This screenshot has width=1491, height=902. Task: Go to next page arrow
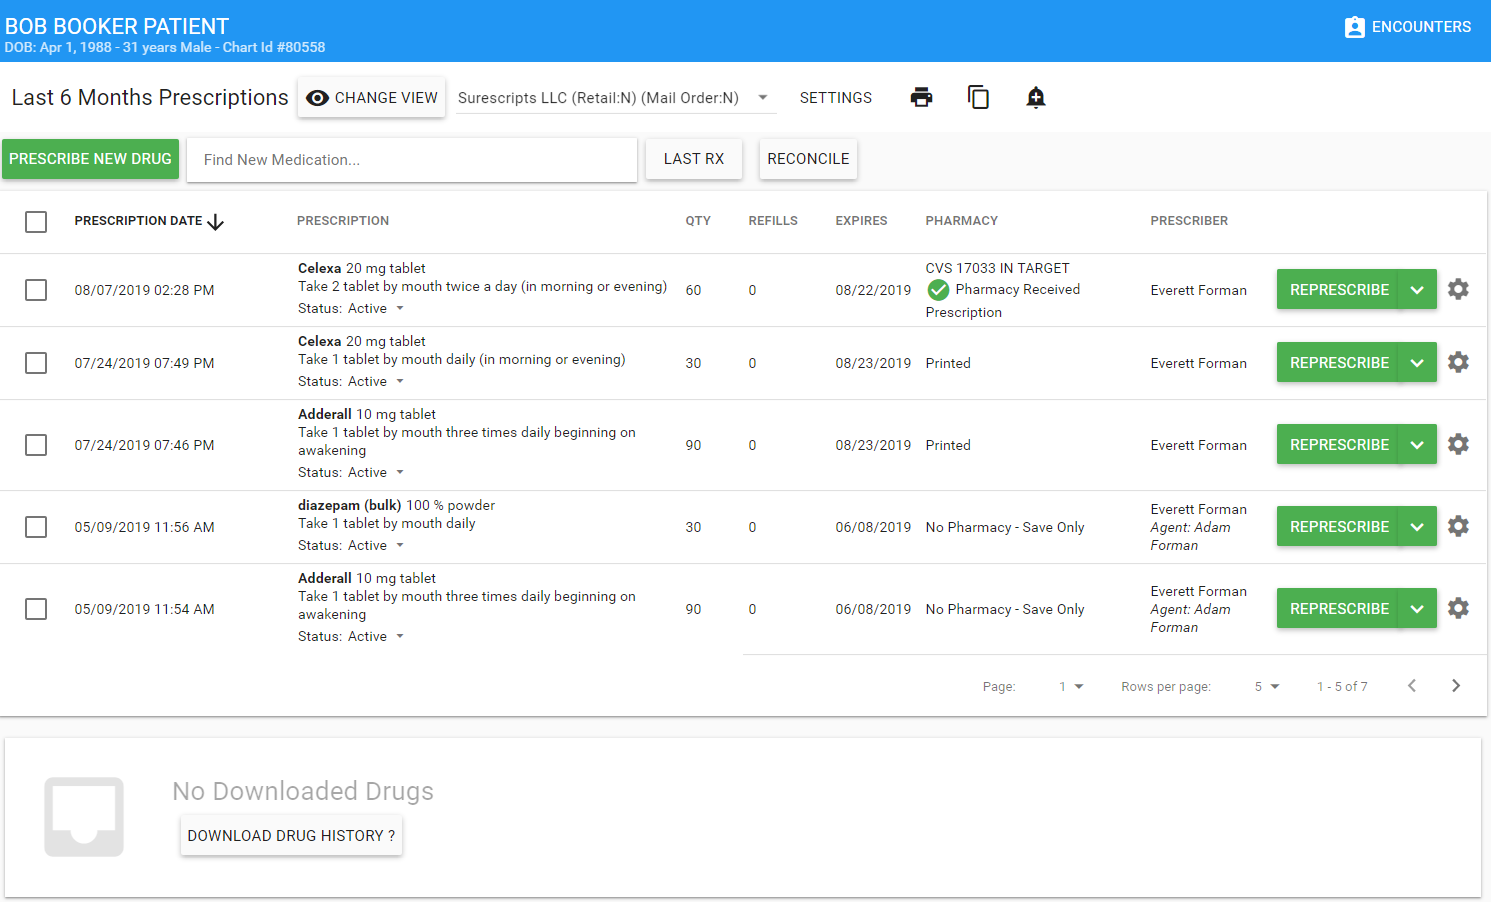1456,685
